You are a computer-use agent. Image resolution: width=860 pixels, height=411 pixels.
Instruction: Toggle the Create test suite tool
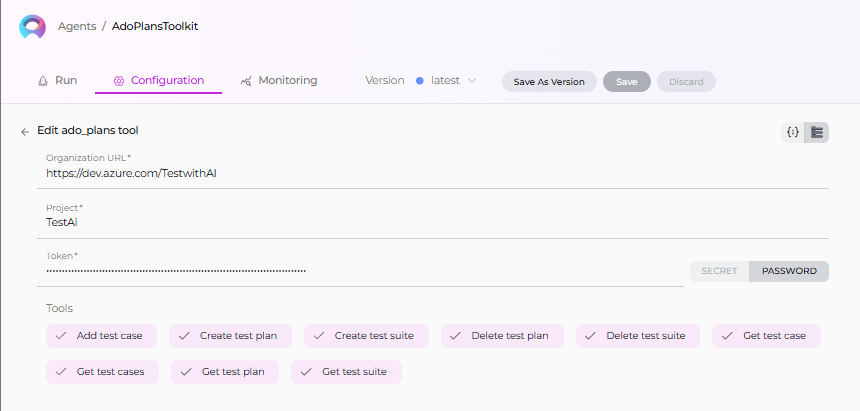tap(366, 336)
